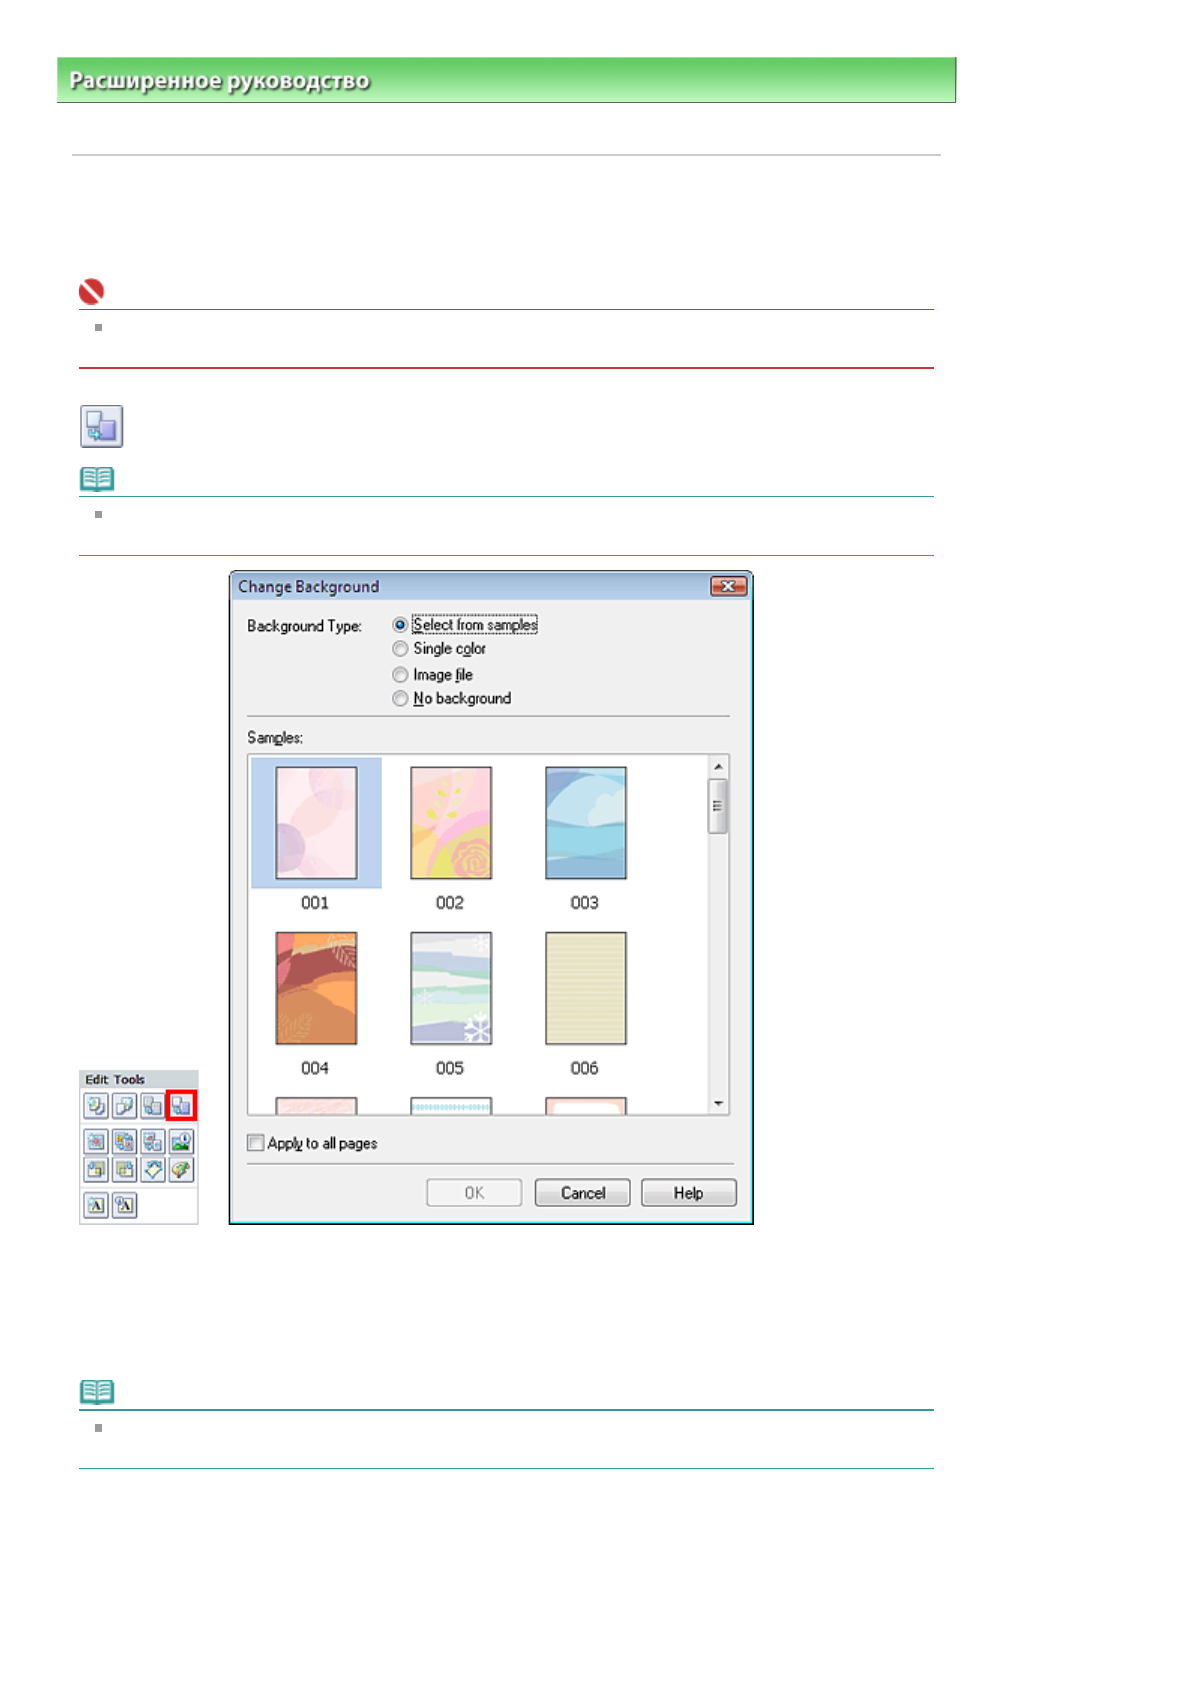This screenshot has height=1684, width=1190.
Task: Click the Add Image flower icon
Action: point(96,1141)
